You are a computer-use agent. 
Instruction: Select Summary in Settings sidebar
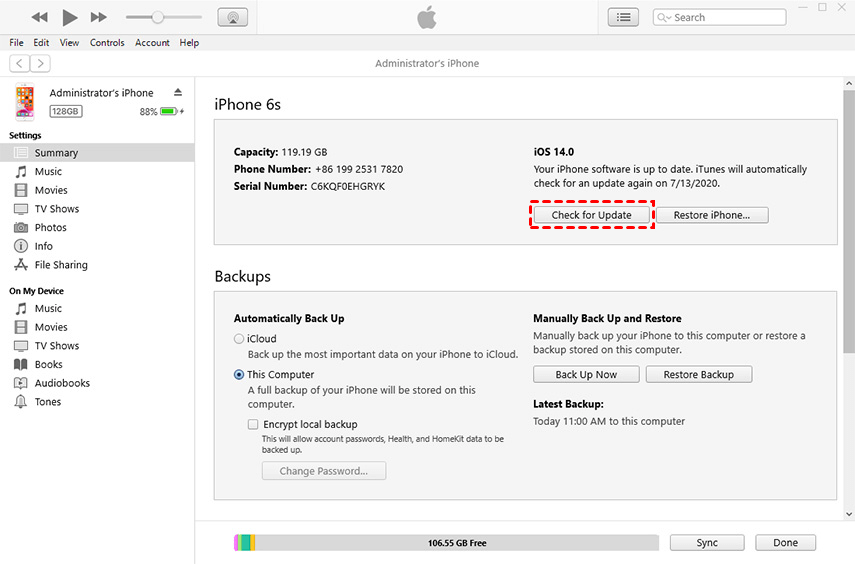point(97,153)
